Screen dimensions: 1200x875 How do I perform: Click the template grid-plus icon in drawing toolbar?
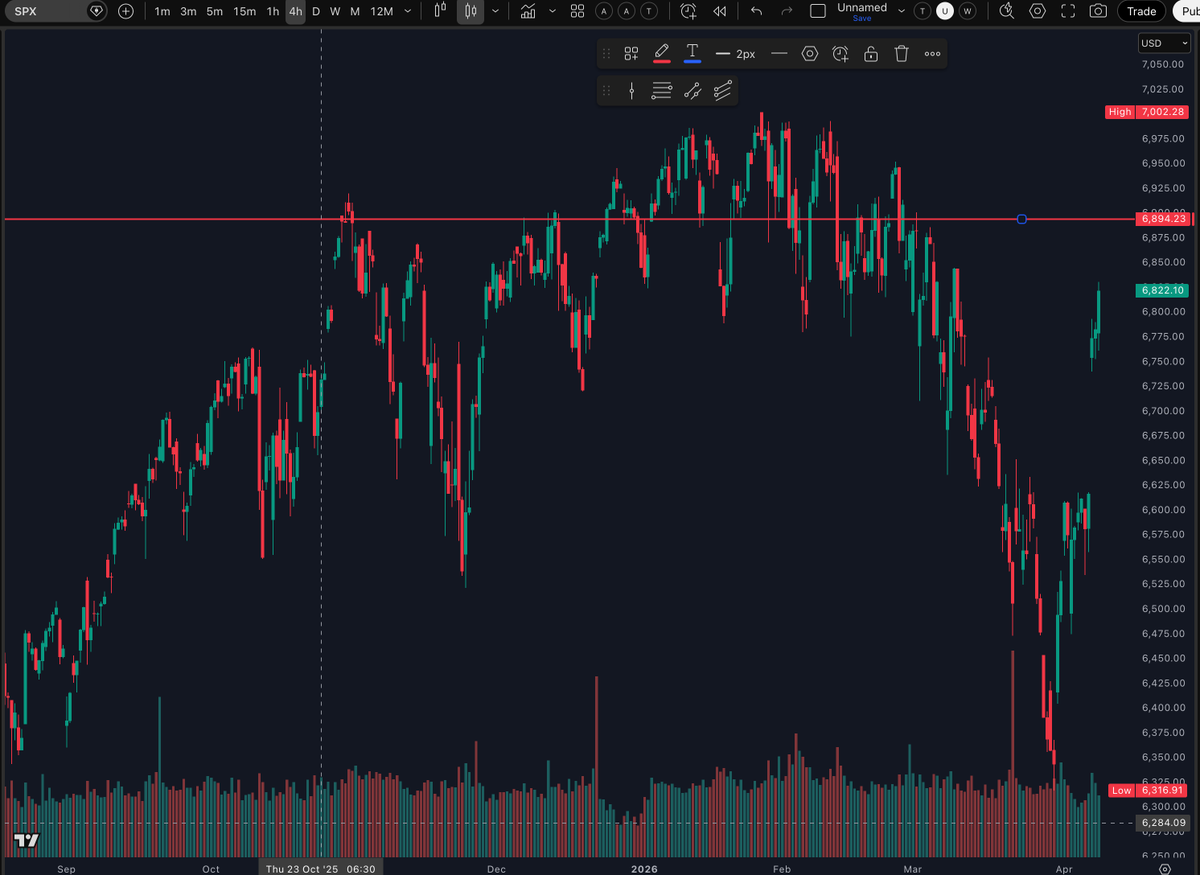pyautogui.click(x=631, y=54)
